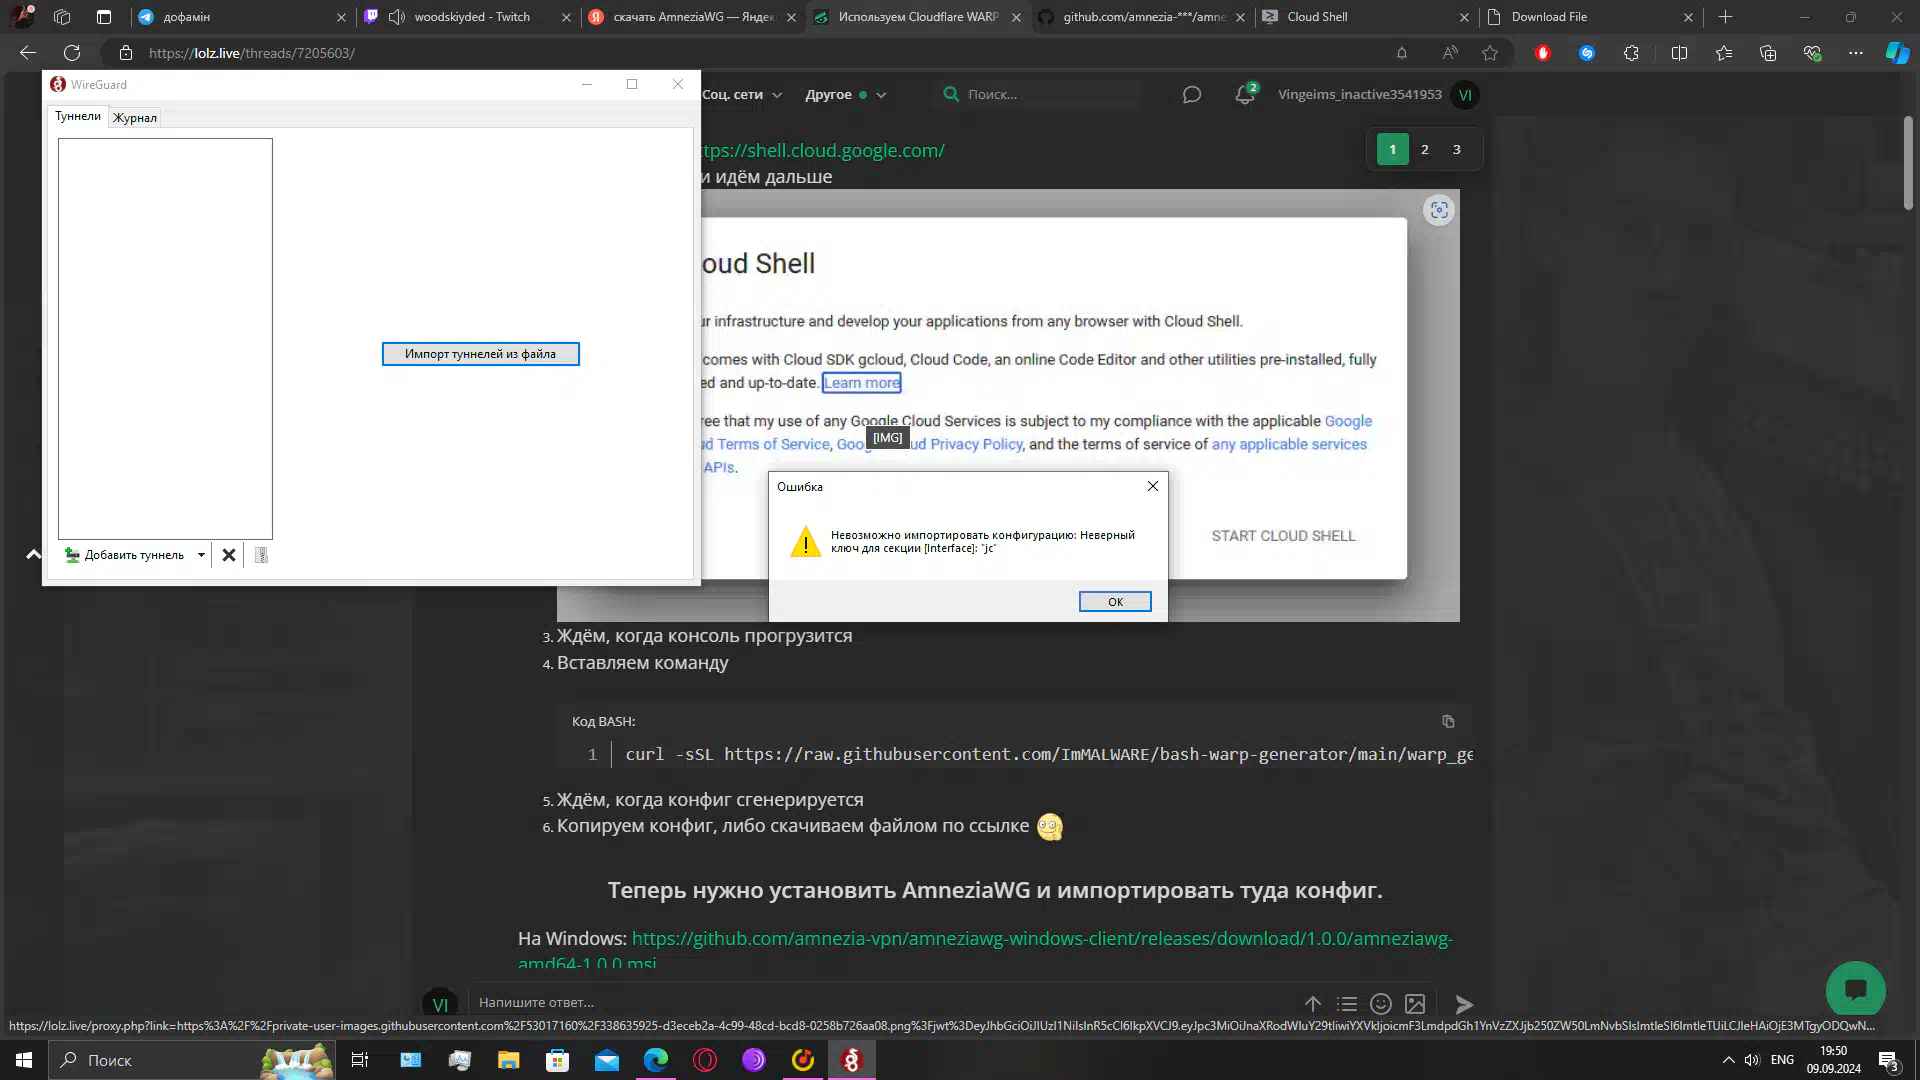Click OK in the Ошибка dialog
The width and height of the screenshot is (1920, 1080).
(1115, 602)
